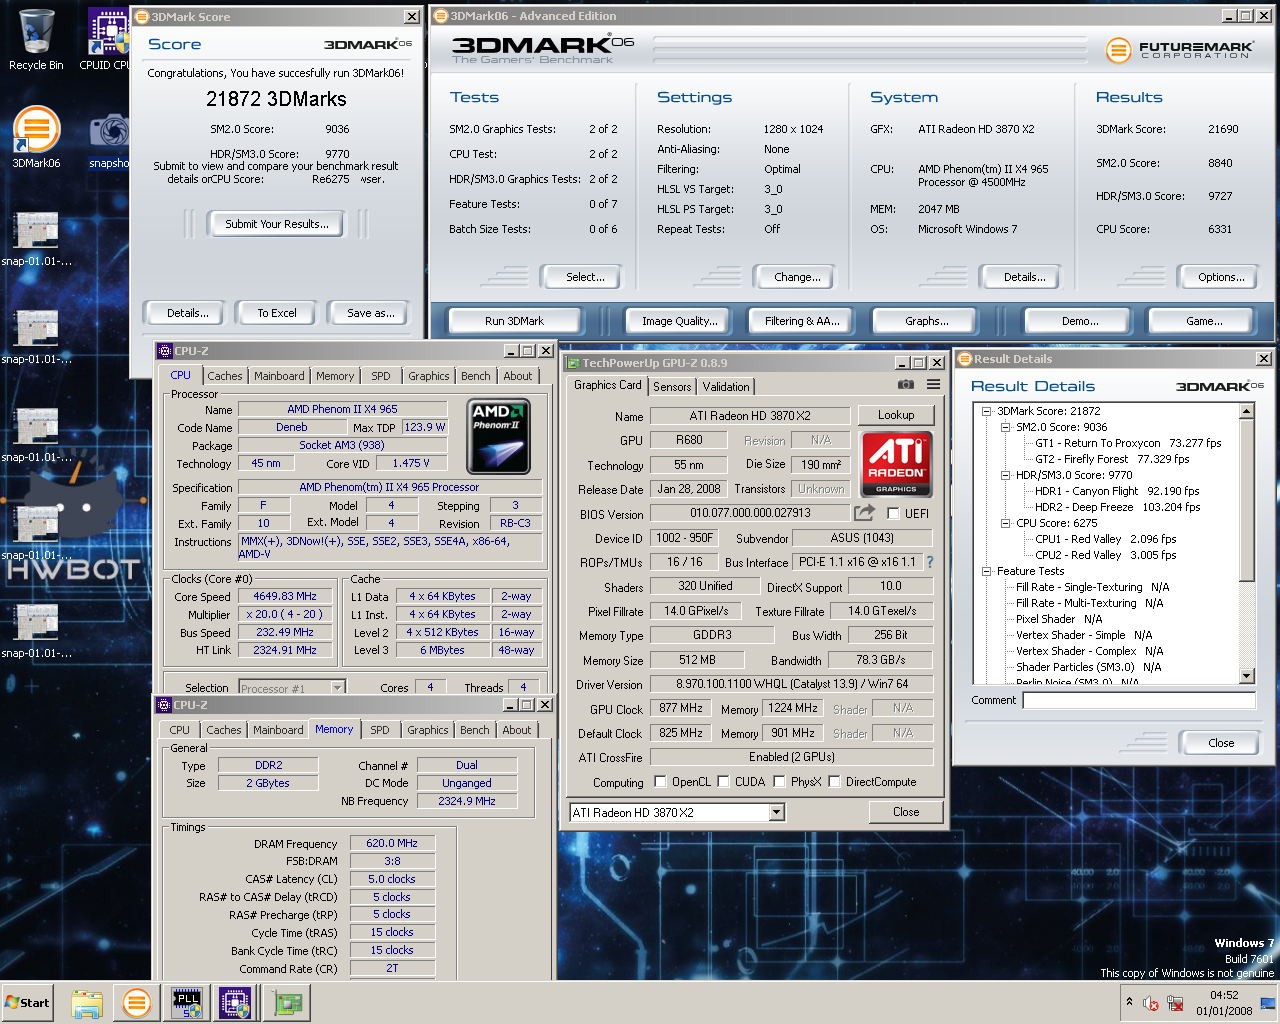Click the Save as button

click(x=371, y=313)
